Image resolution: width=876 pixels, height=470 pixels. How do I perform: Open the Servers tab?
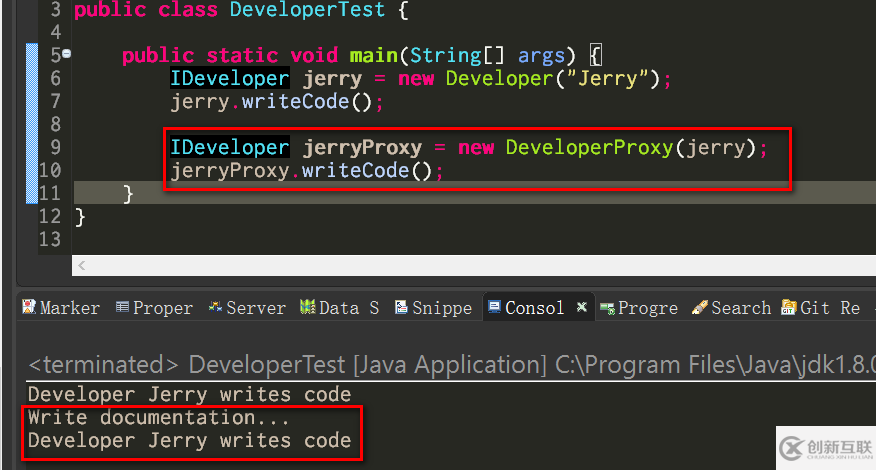point(247,307)
